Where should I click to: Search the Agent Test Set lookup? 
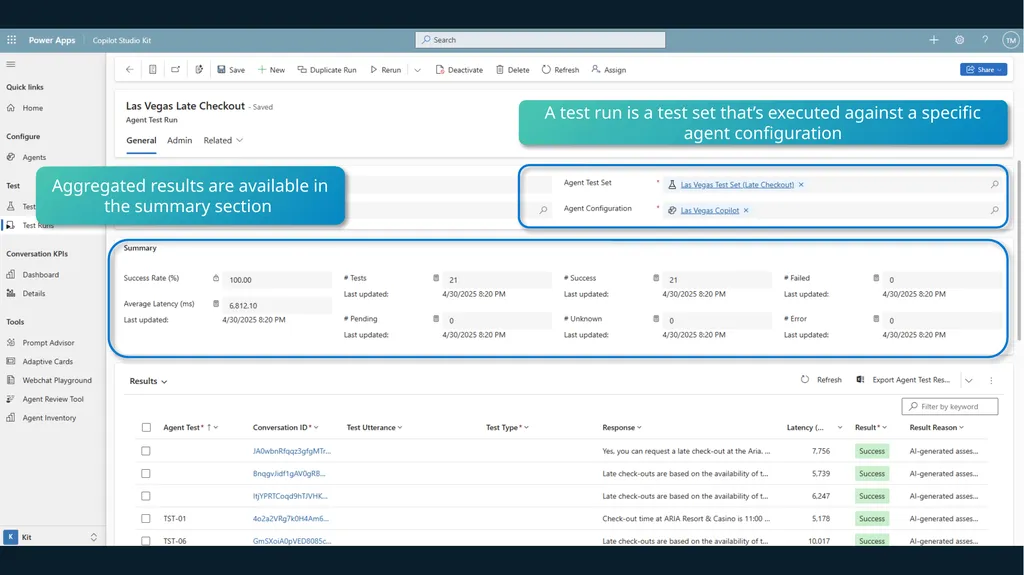click(995, 185)
